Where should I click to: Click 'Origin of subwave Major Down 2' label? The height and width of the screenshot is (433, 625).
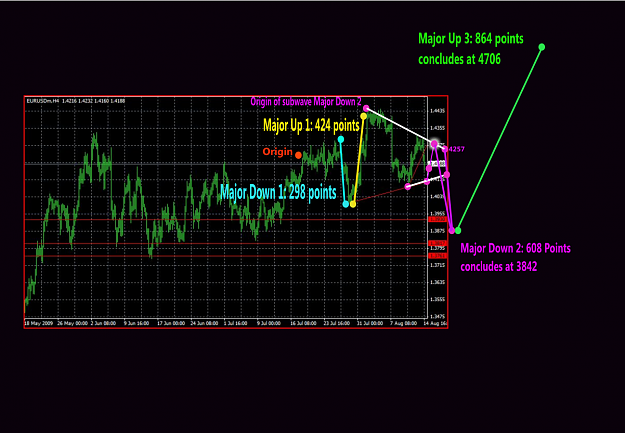[306, 102]
